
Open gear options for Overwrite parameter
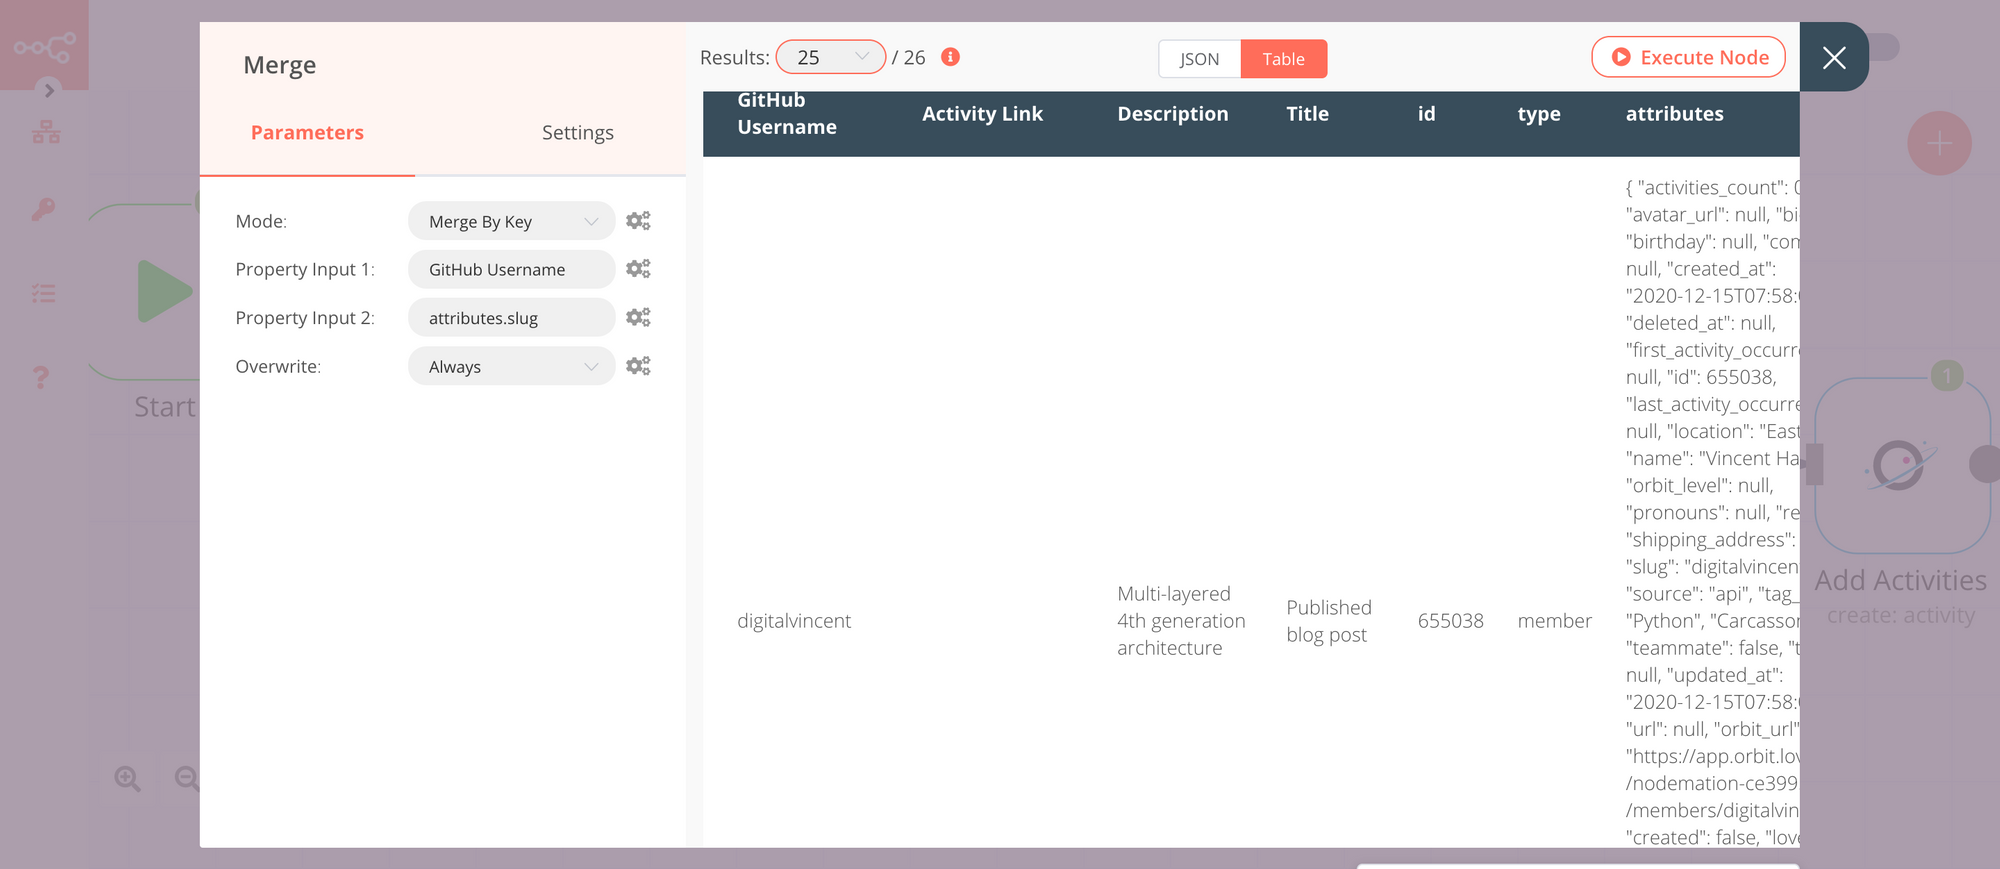point(638,366)
